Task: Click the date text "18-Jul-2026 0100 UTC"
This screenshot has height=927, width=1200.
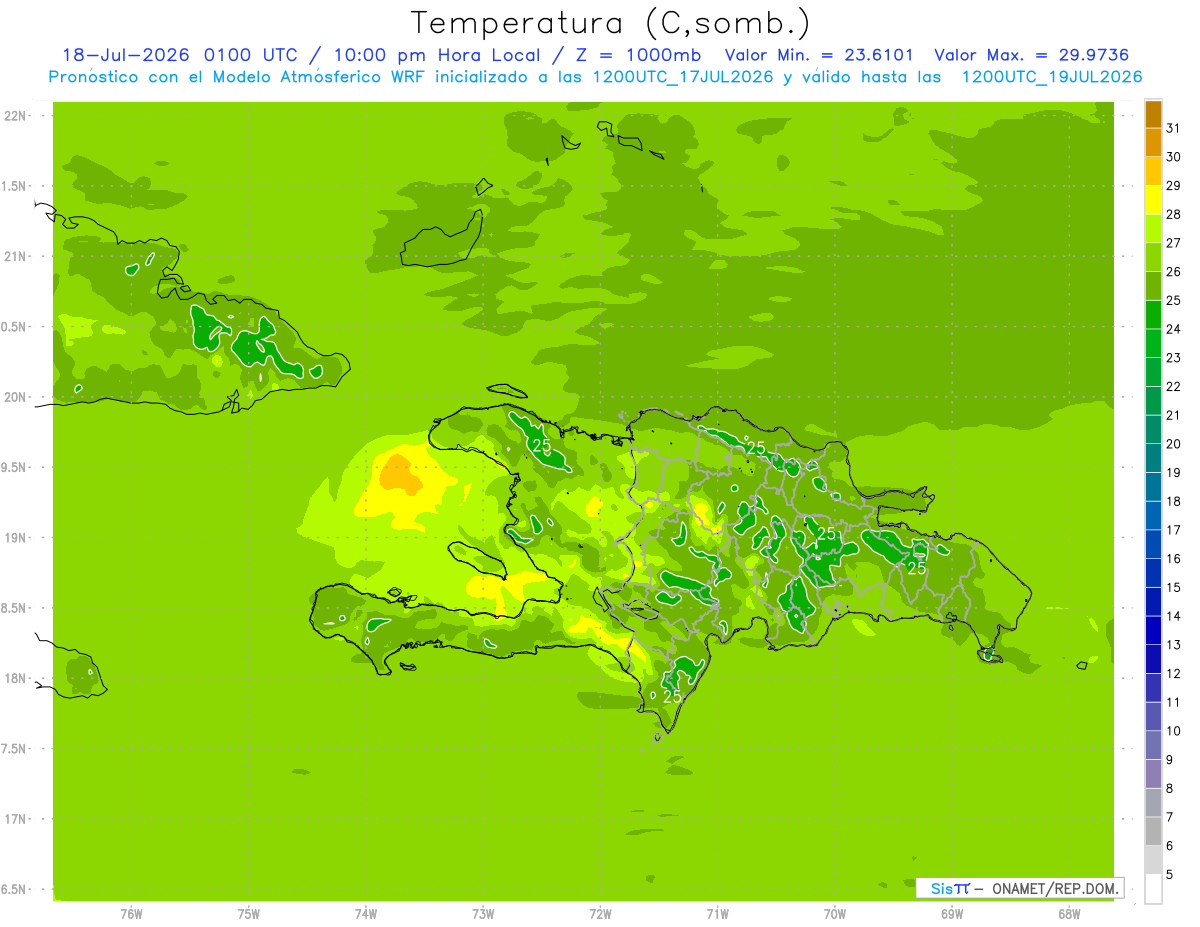Action: pyautogui.click(x=179, y=55)
